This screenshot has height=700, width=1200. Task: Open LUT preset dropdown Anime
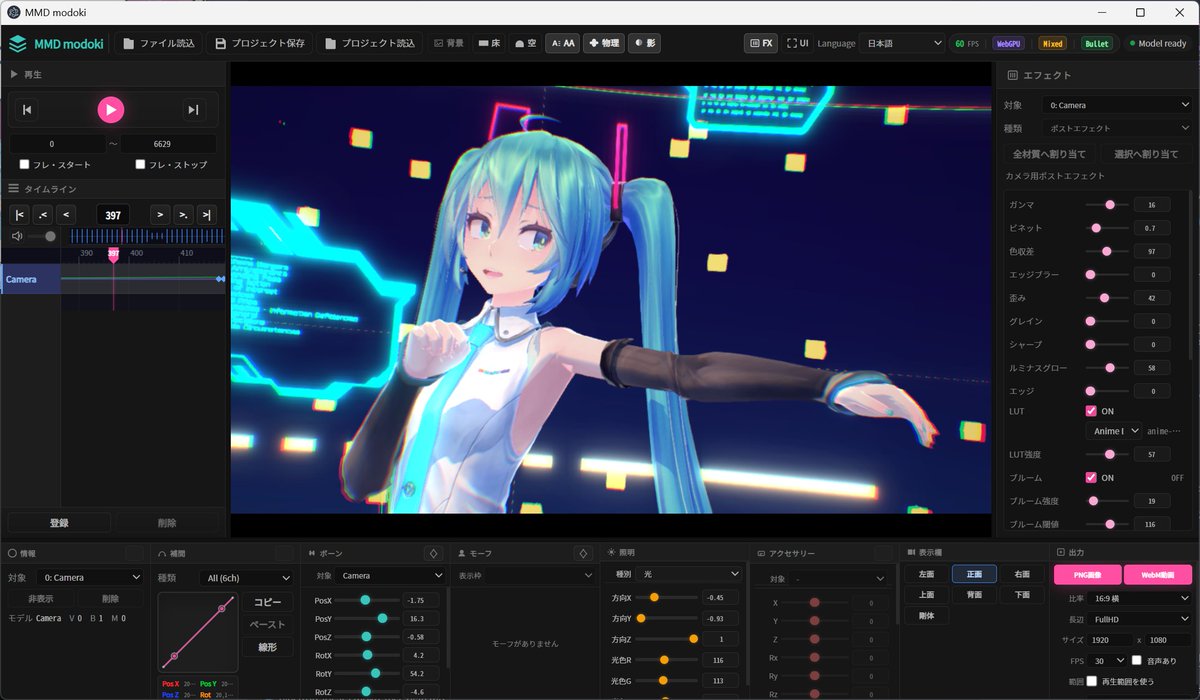pos(1113,431)
